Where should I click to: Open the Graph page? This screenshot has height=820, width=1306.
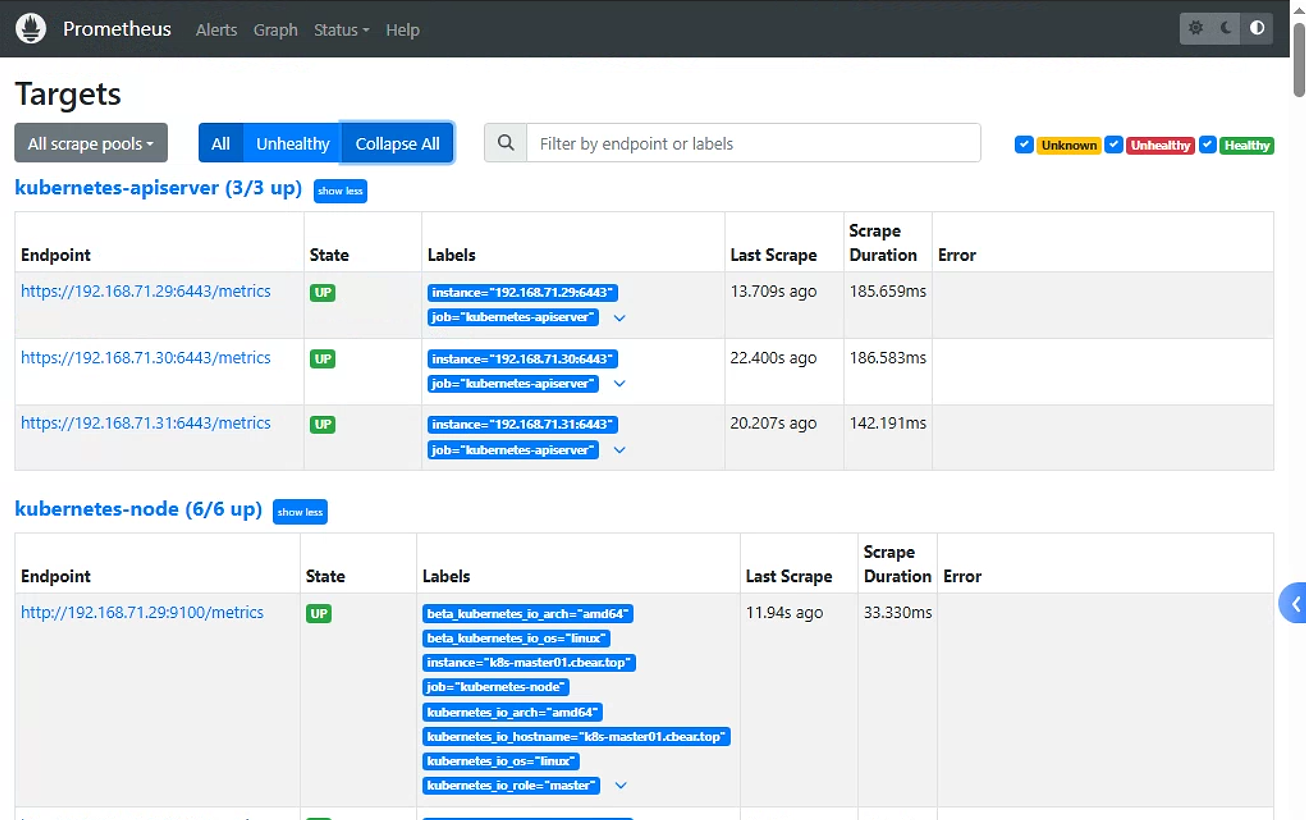[x=275, y=30]
